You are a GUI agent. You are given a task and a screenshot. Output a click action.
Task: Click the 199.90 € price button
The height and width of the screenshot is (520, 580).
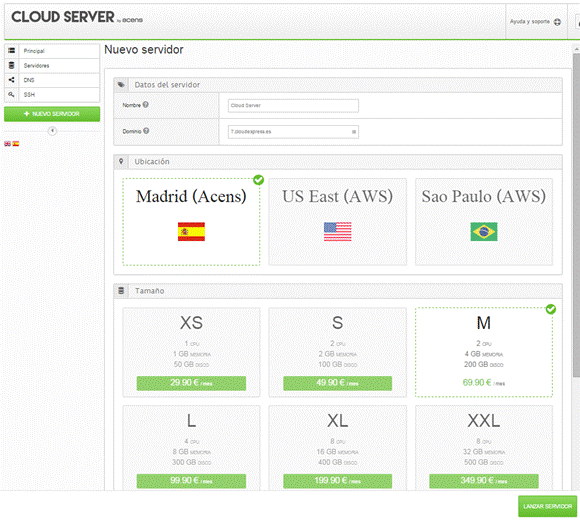337,481
